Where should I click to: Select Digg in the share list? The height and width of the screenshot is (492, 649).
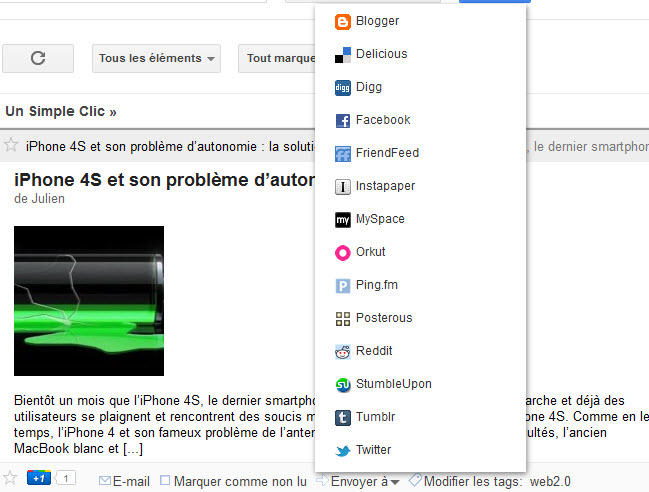click(x=421, y=87)
